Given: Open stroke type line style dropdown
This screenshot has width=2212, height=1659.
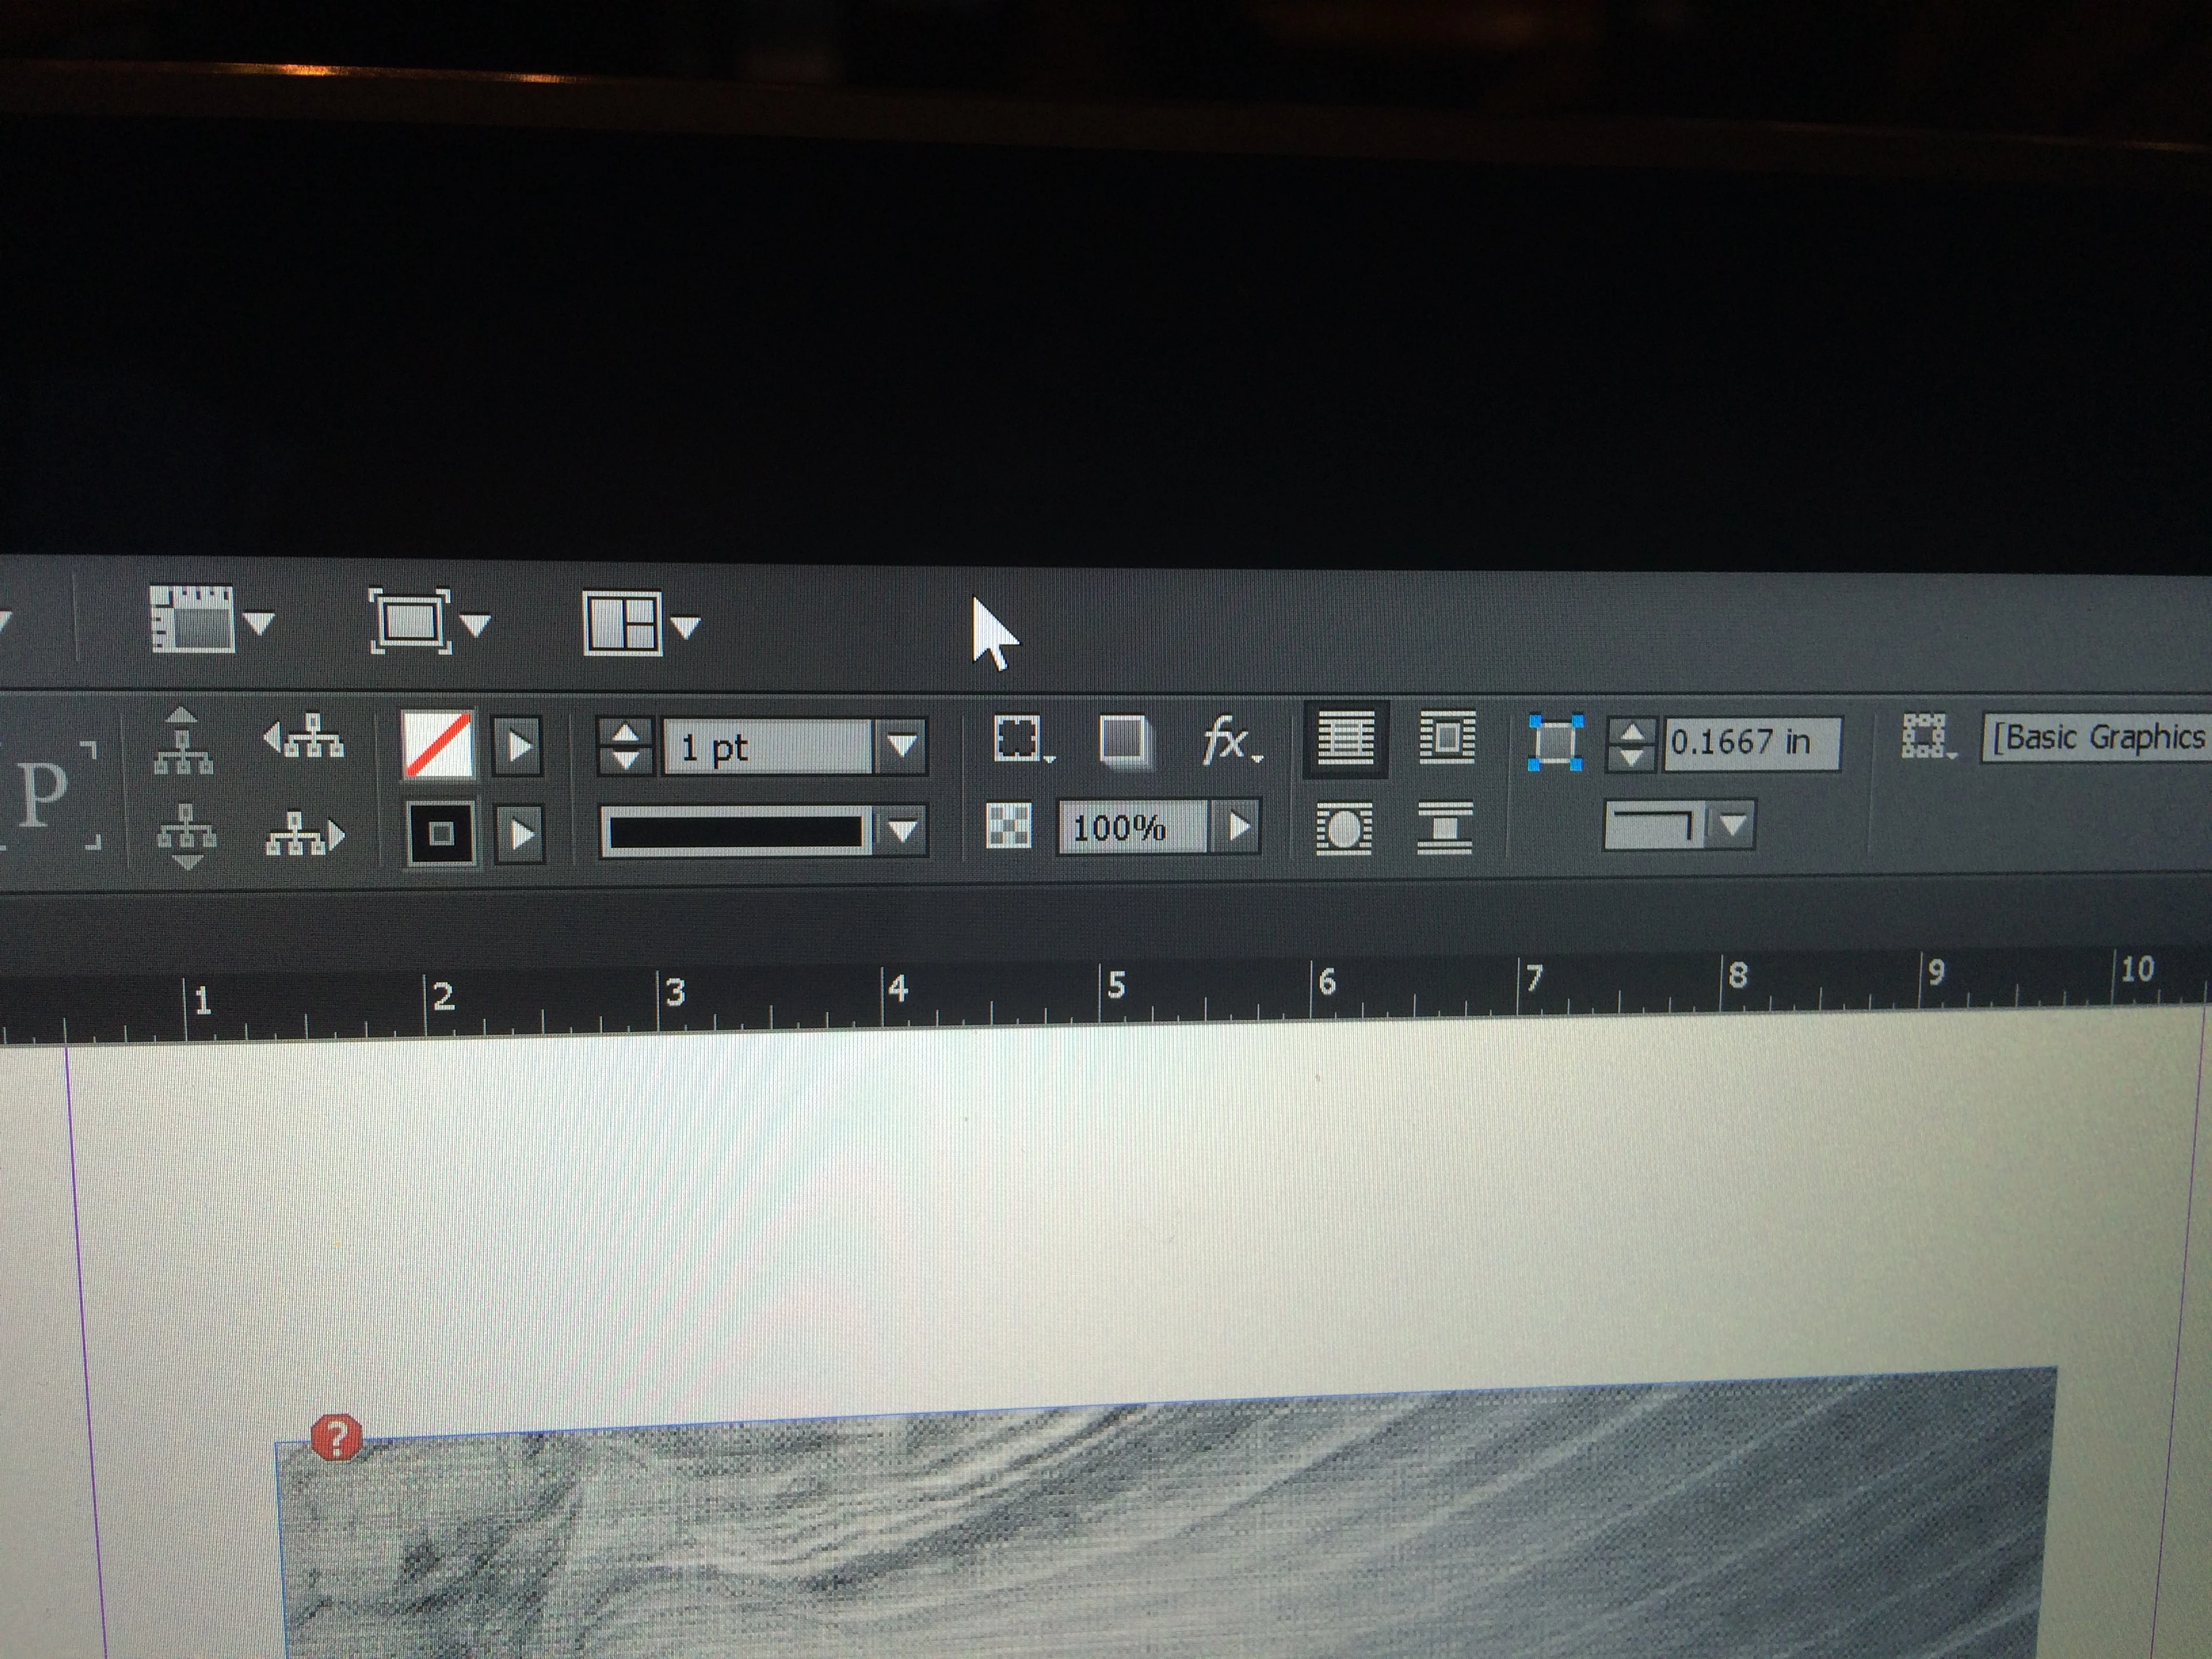Looking at the screenshot, I should [902, 831].
